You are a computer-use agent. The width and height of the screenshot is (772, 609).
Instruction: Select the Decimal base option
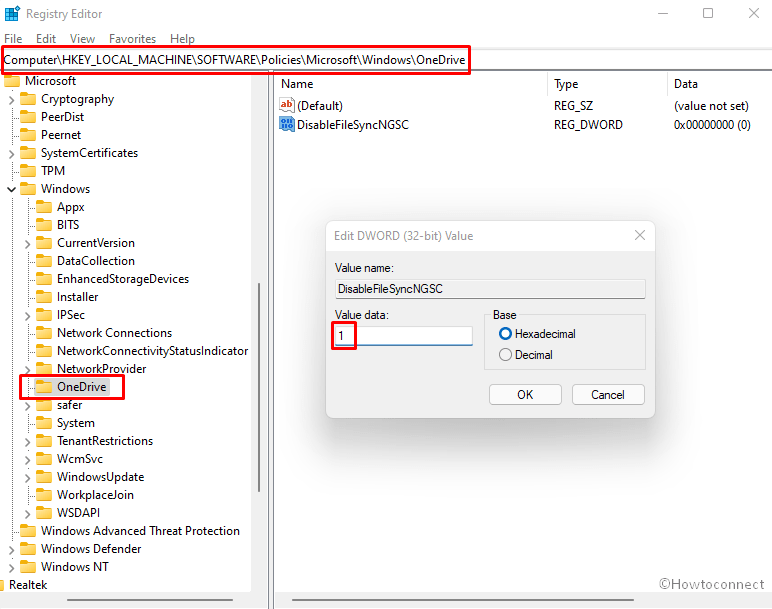505,354
